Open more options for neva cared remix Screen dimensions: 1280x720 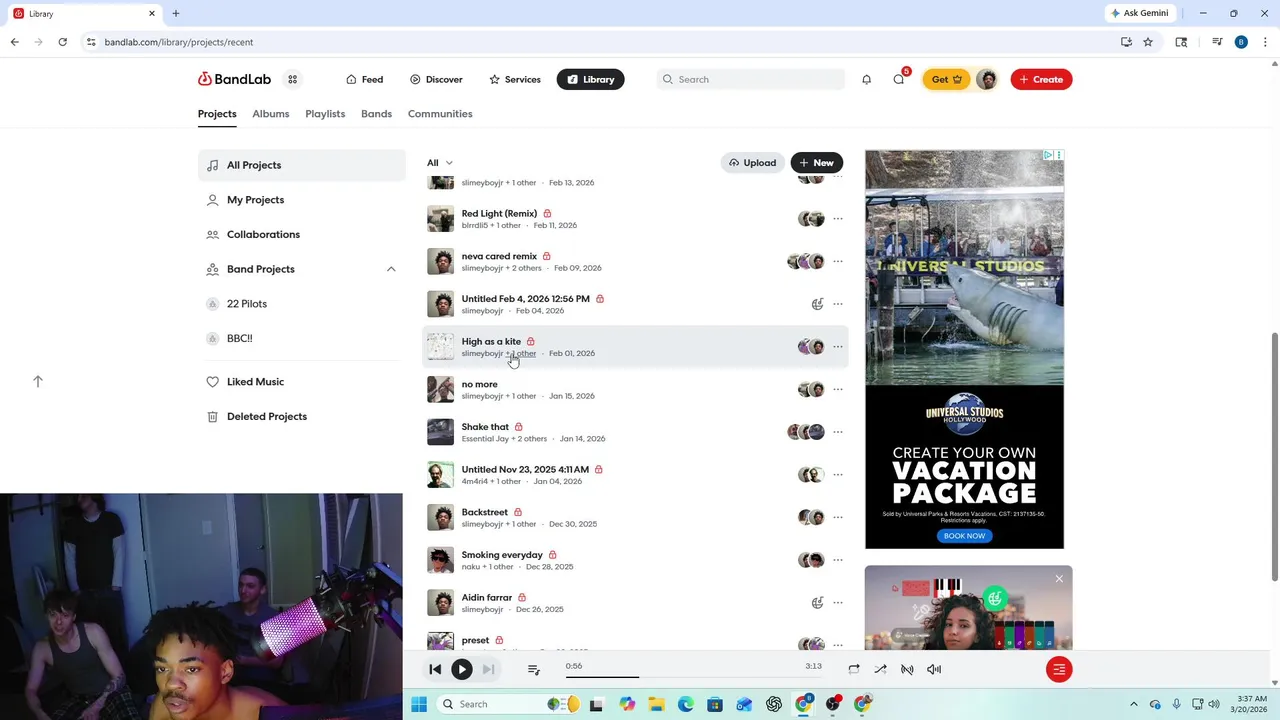838,262
